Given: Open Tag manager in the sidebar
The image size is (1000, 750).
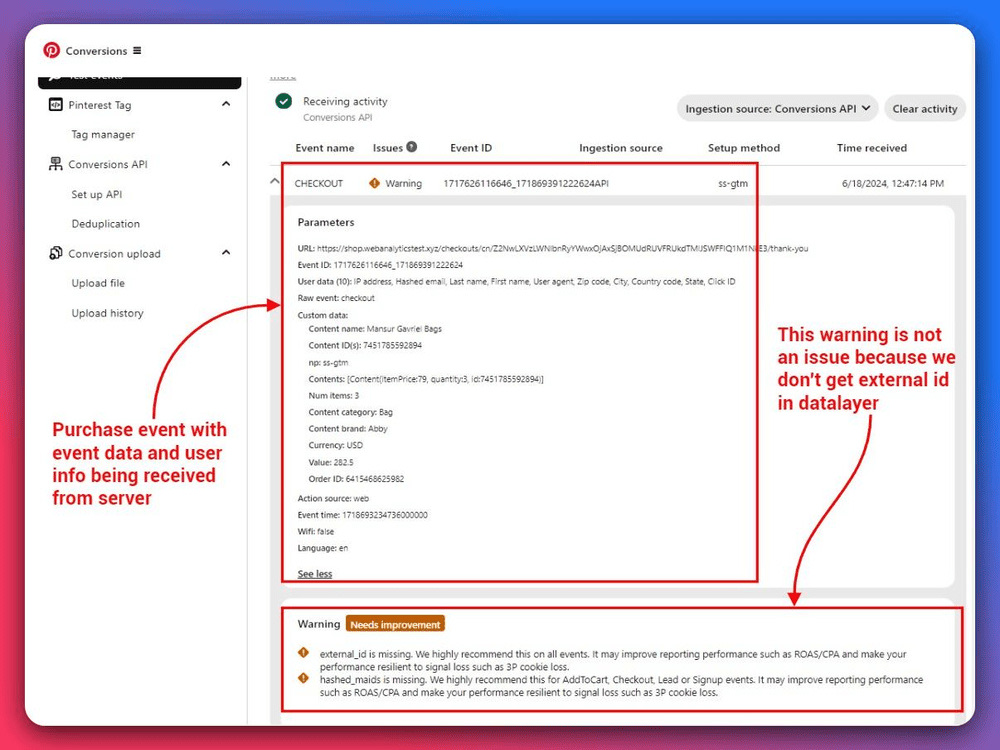Looking at the screenshot, I should pos(103,135).
